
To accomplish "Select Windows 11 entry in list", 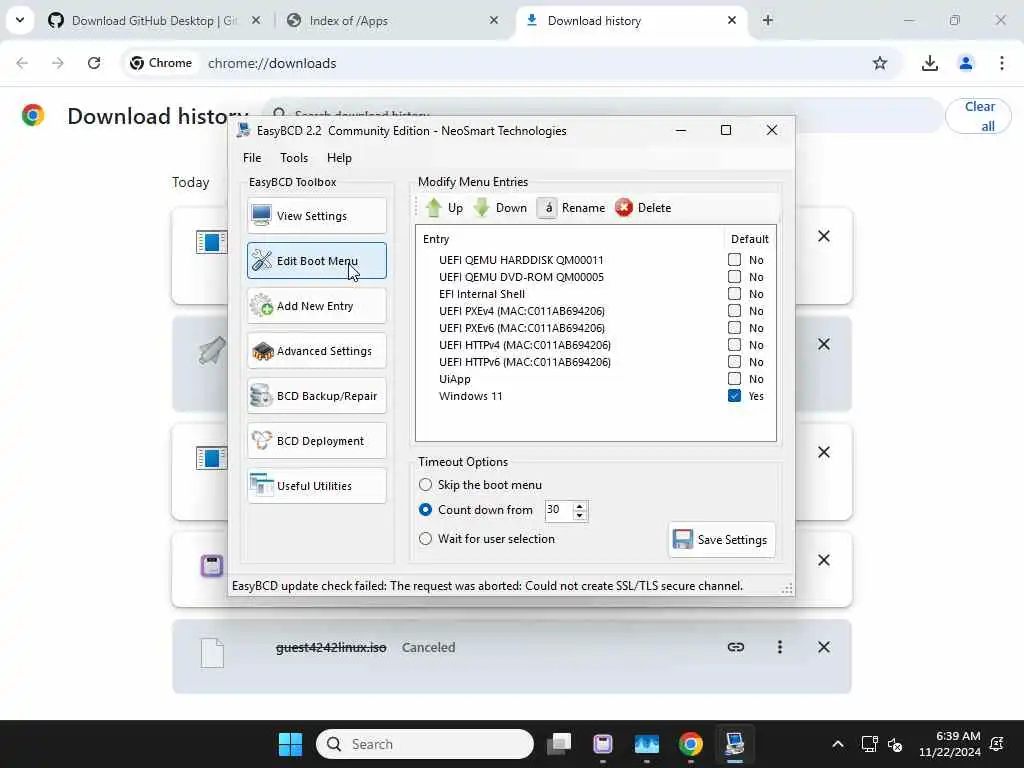I will coord(470,396).
